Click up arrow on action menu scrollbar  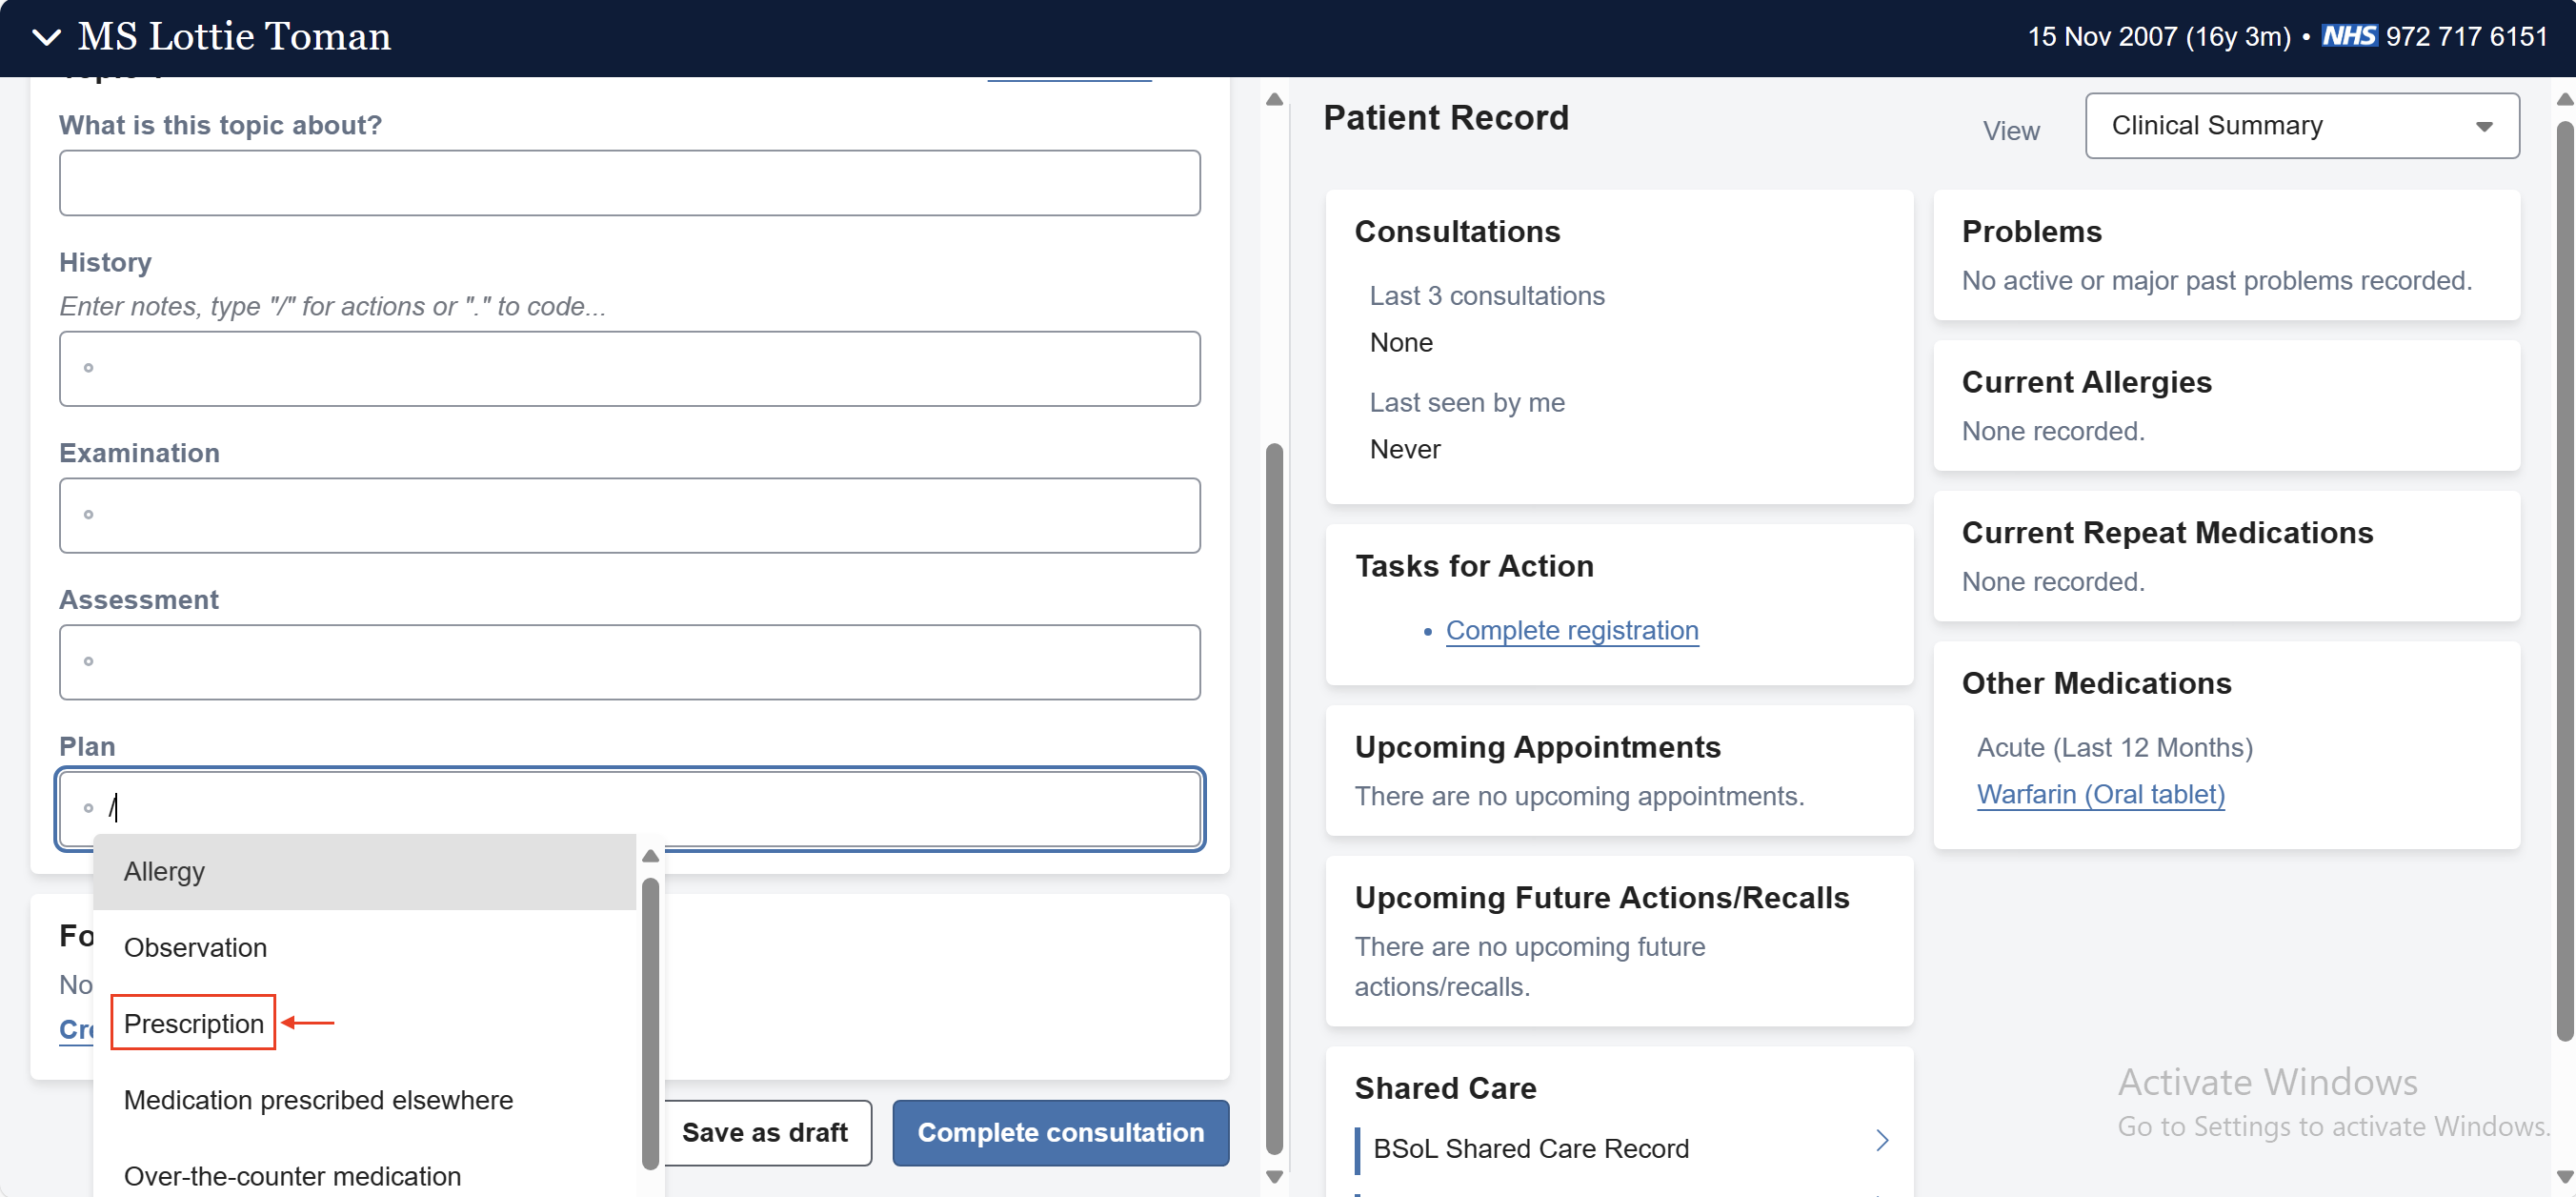(650, 856)
